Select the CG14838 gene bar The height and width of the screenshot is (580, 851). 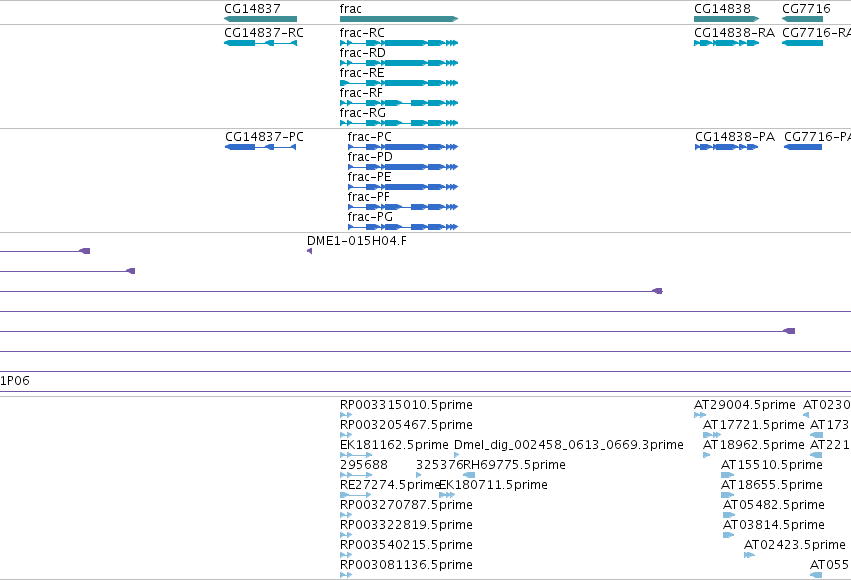(x=726, y=19)
